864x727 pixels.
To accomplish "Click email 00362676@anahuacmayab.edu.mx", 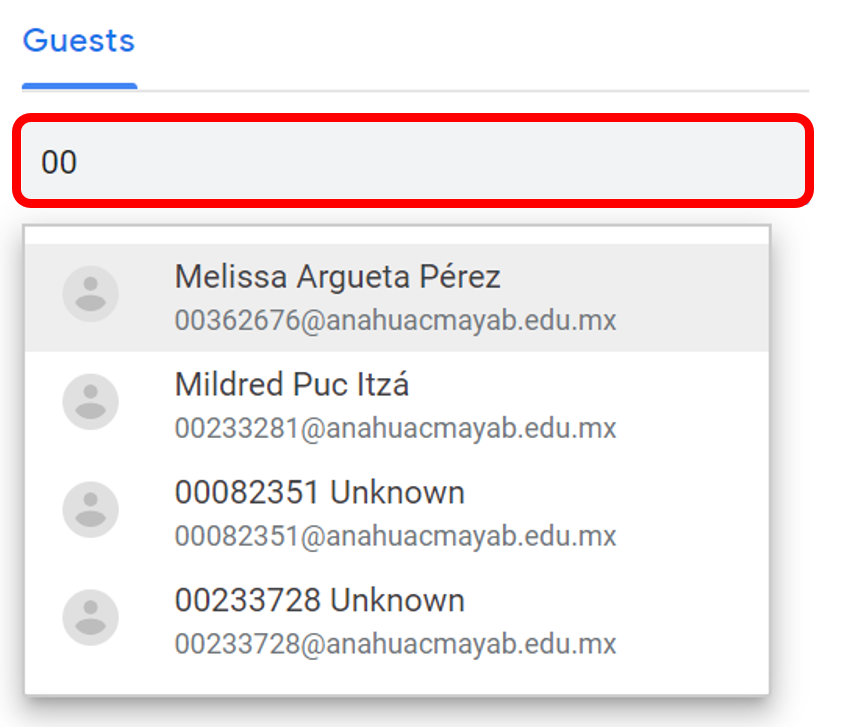I will pyautogui.click(x=395, y=321).
